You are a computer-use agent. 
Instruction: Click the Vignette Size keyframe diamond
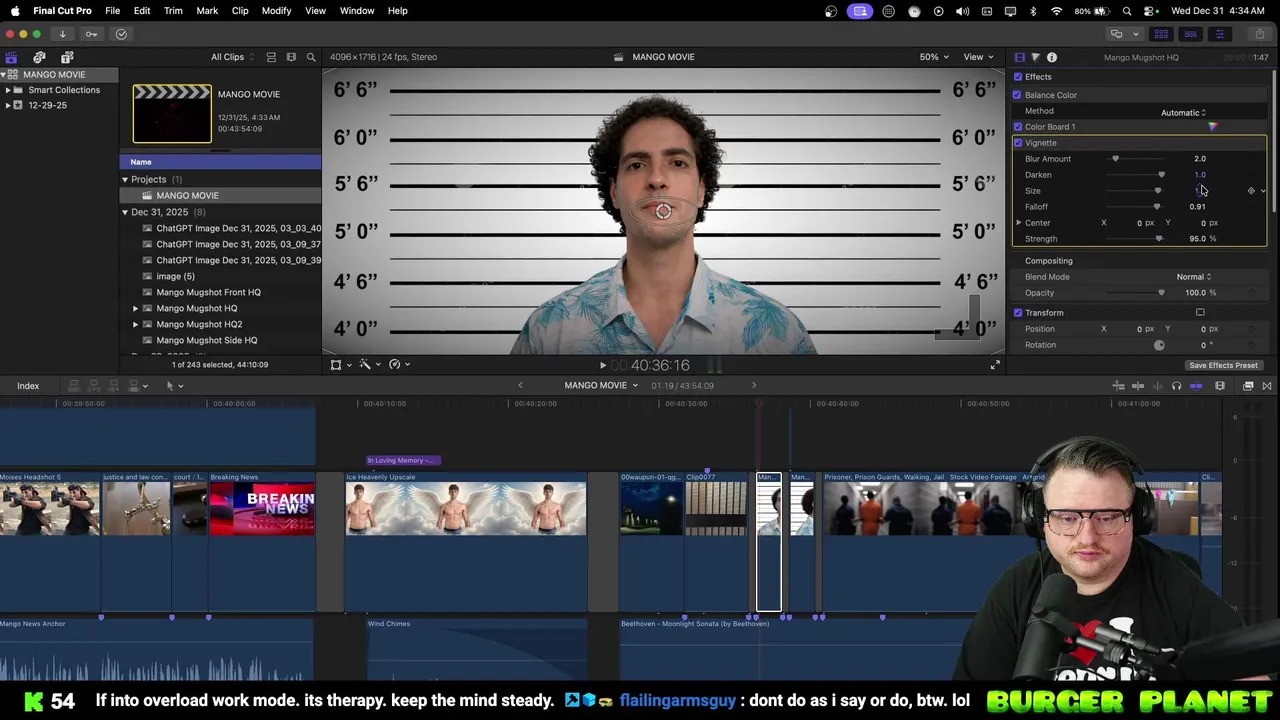click(x=1251, y=191)
